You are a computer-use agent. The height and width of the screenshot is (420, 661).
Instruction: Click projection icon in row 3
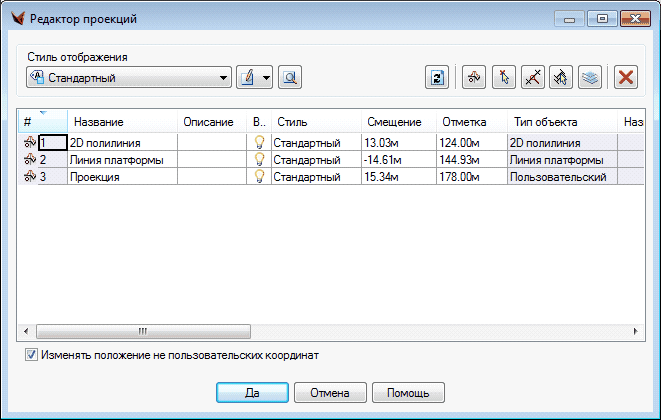28,177
